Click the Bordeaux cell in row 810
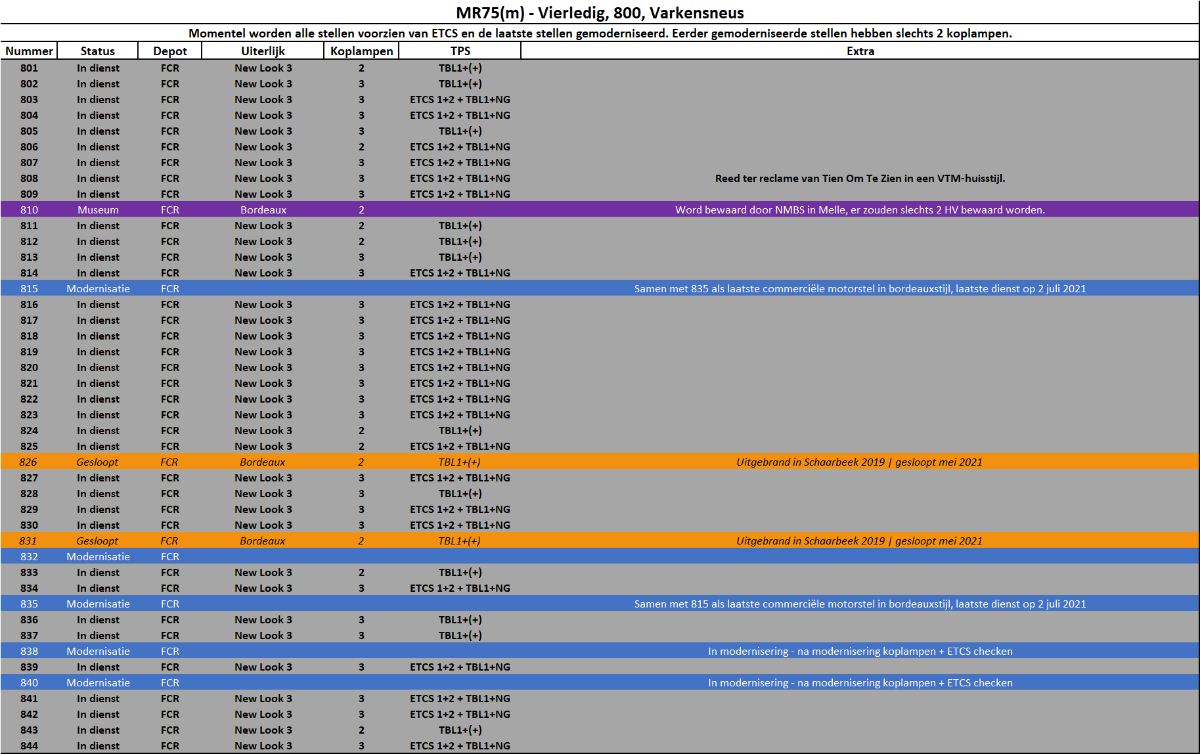Viewport: 1200px width, 754px height. [x=263, y=210]
